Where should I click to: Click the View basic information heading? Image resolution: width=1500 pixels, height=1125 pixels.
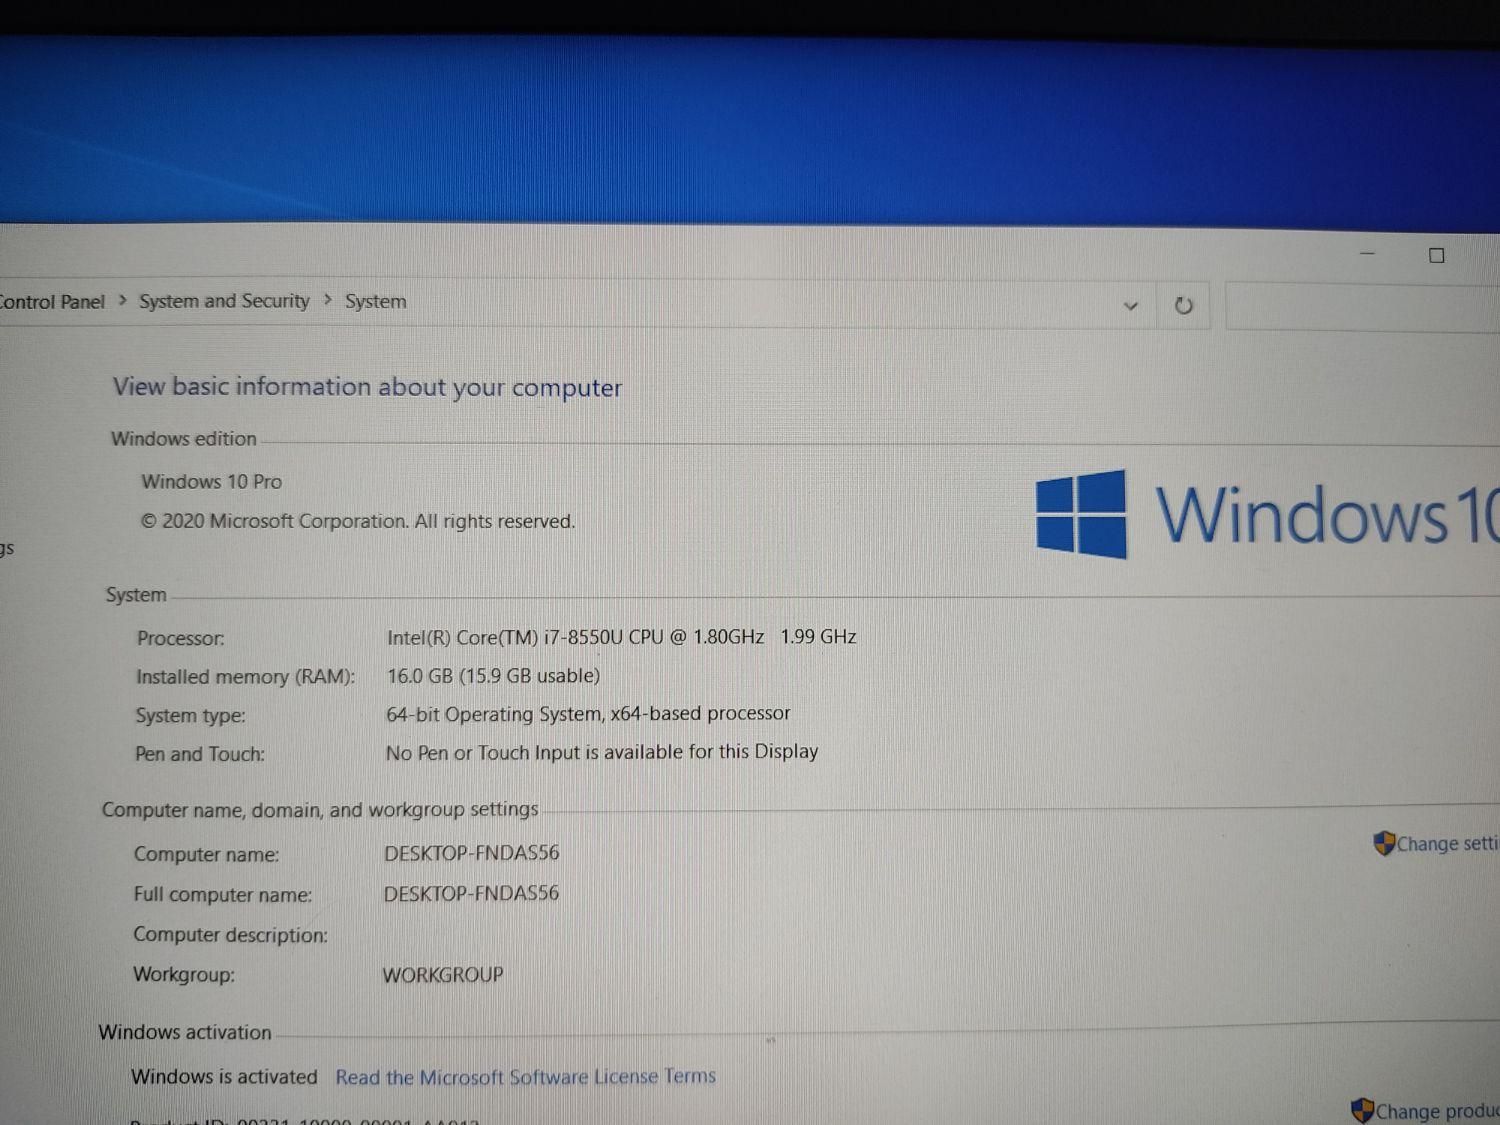[367, 387]
